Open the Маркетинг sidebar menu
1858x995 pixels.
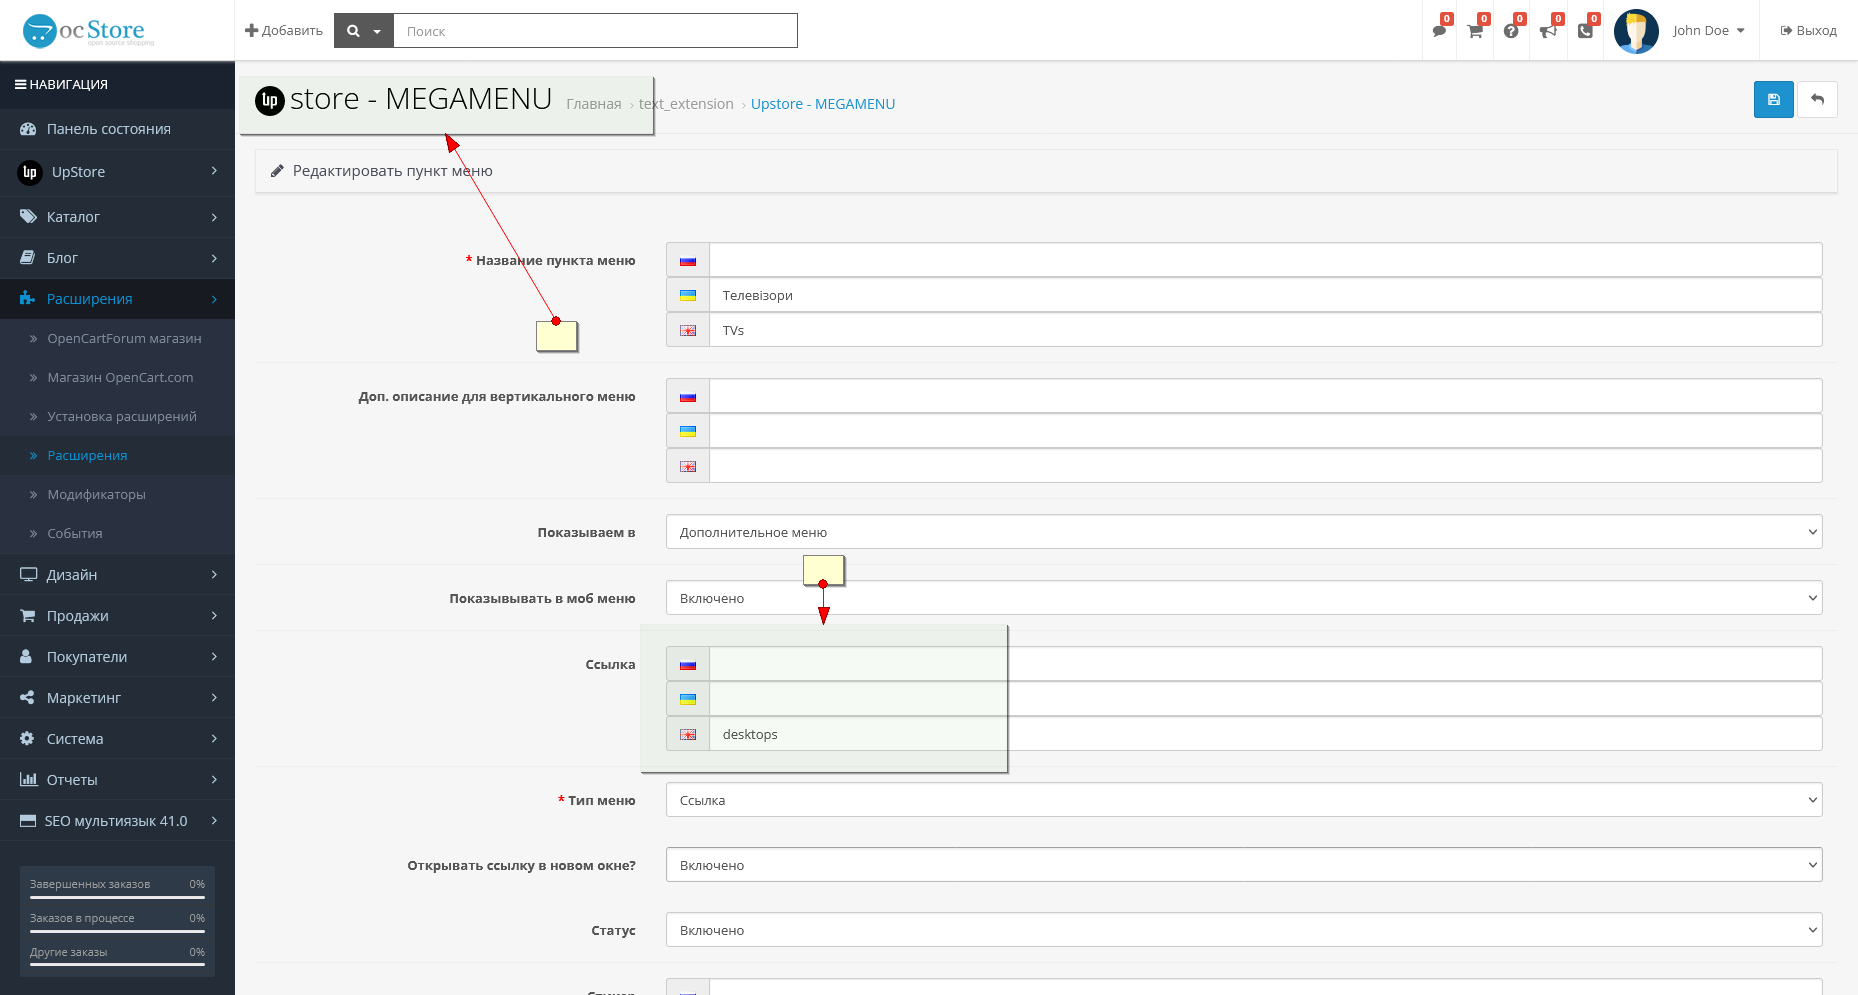(117, 698)
